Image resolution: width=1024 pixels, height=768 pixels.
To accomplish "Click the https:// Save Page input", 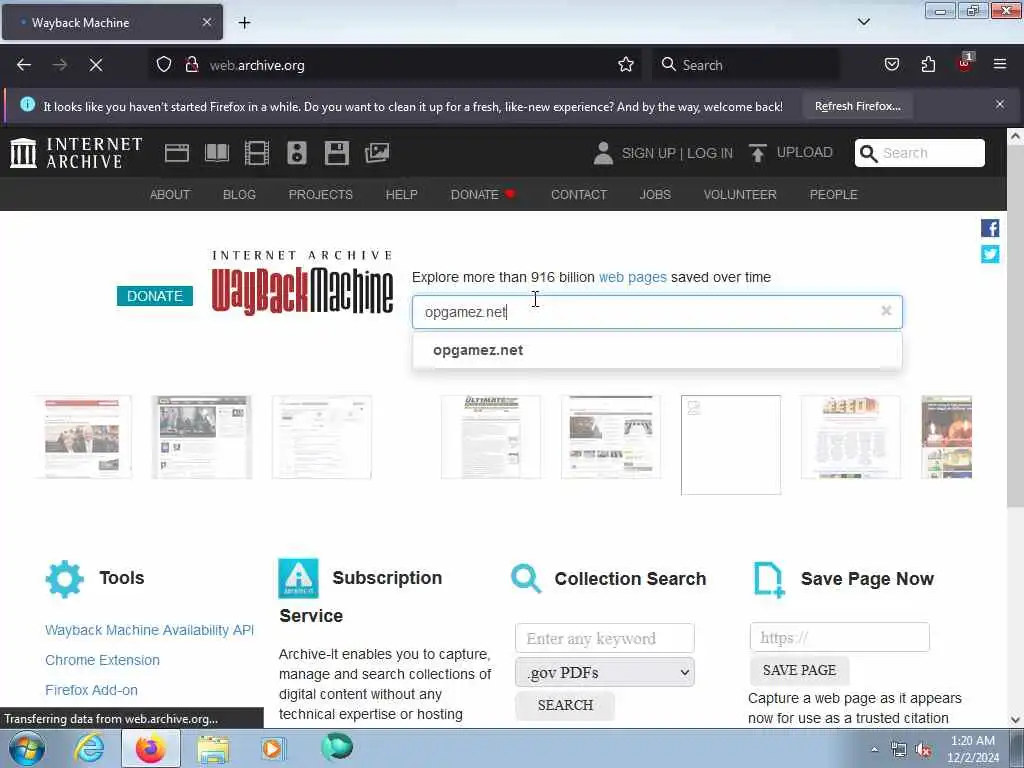I will tap(840, 637).
